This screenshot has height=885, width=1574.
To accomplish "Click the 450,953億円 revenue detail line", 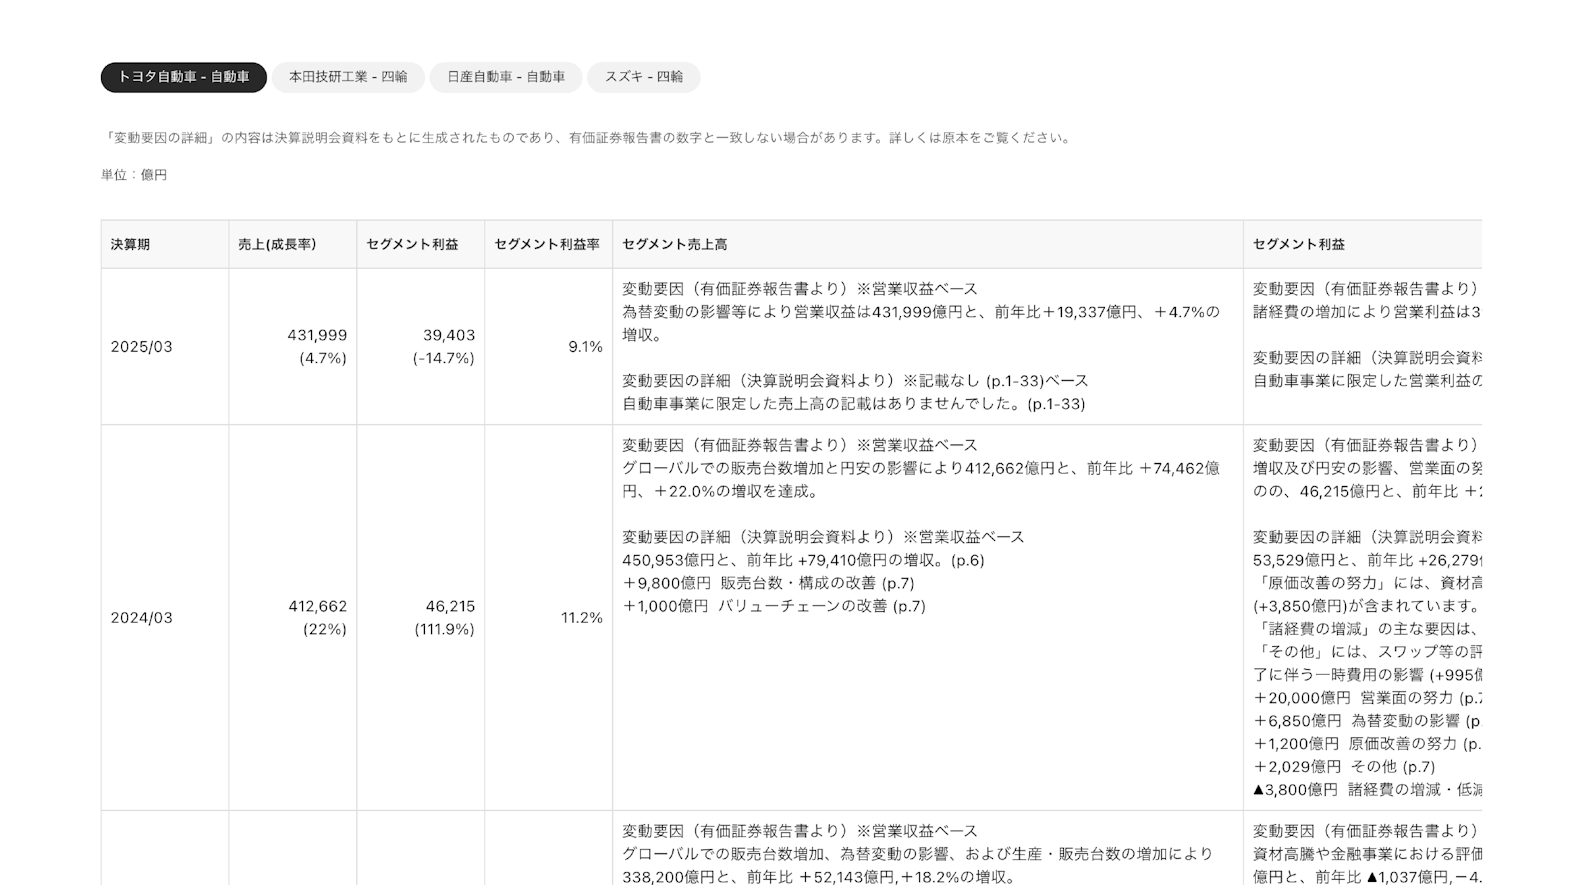I will pyautogui.click(x=803, y=560).
